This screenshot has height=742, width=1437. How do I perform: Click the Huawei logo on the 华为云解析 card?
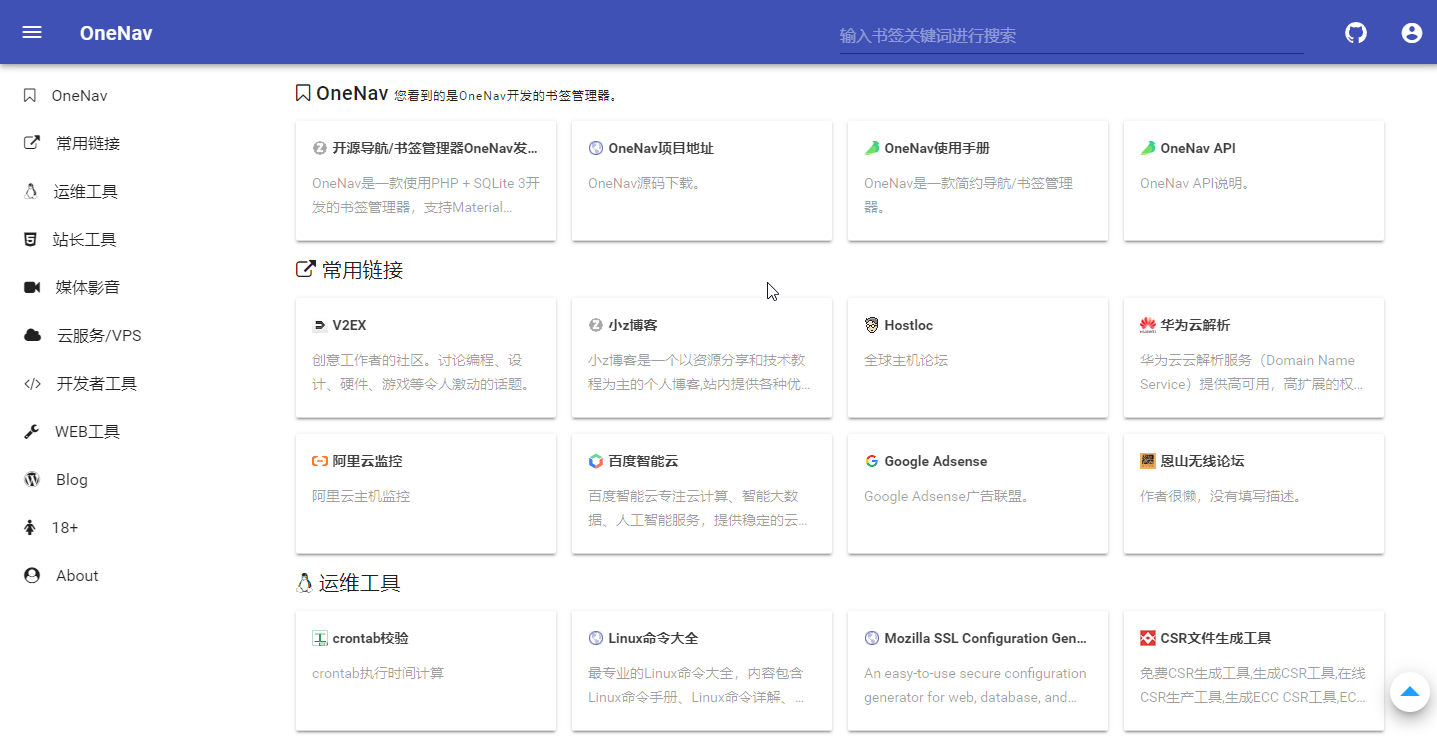[x=1148, y=324]
